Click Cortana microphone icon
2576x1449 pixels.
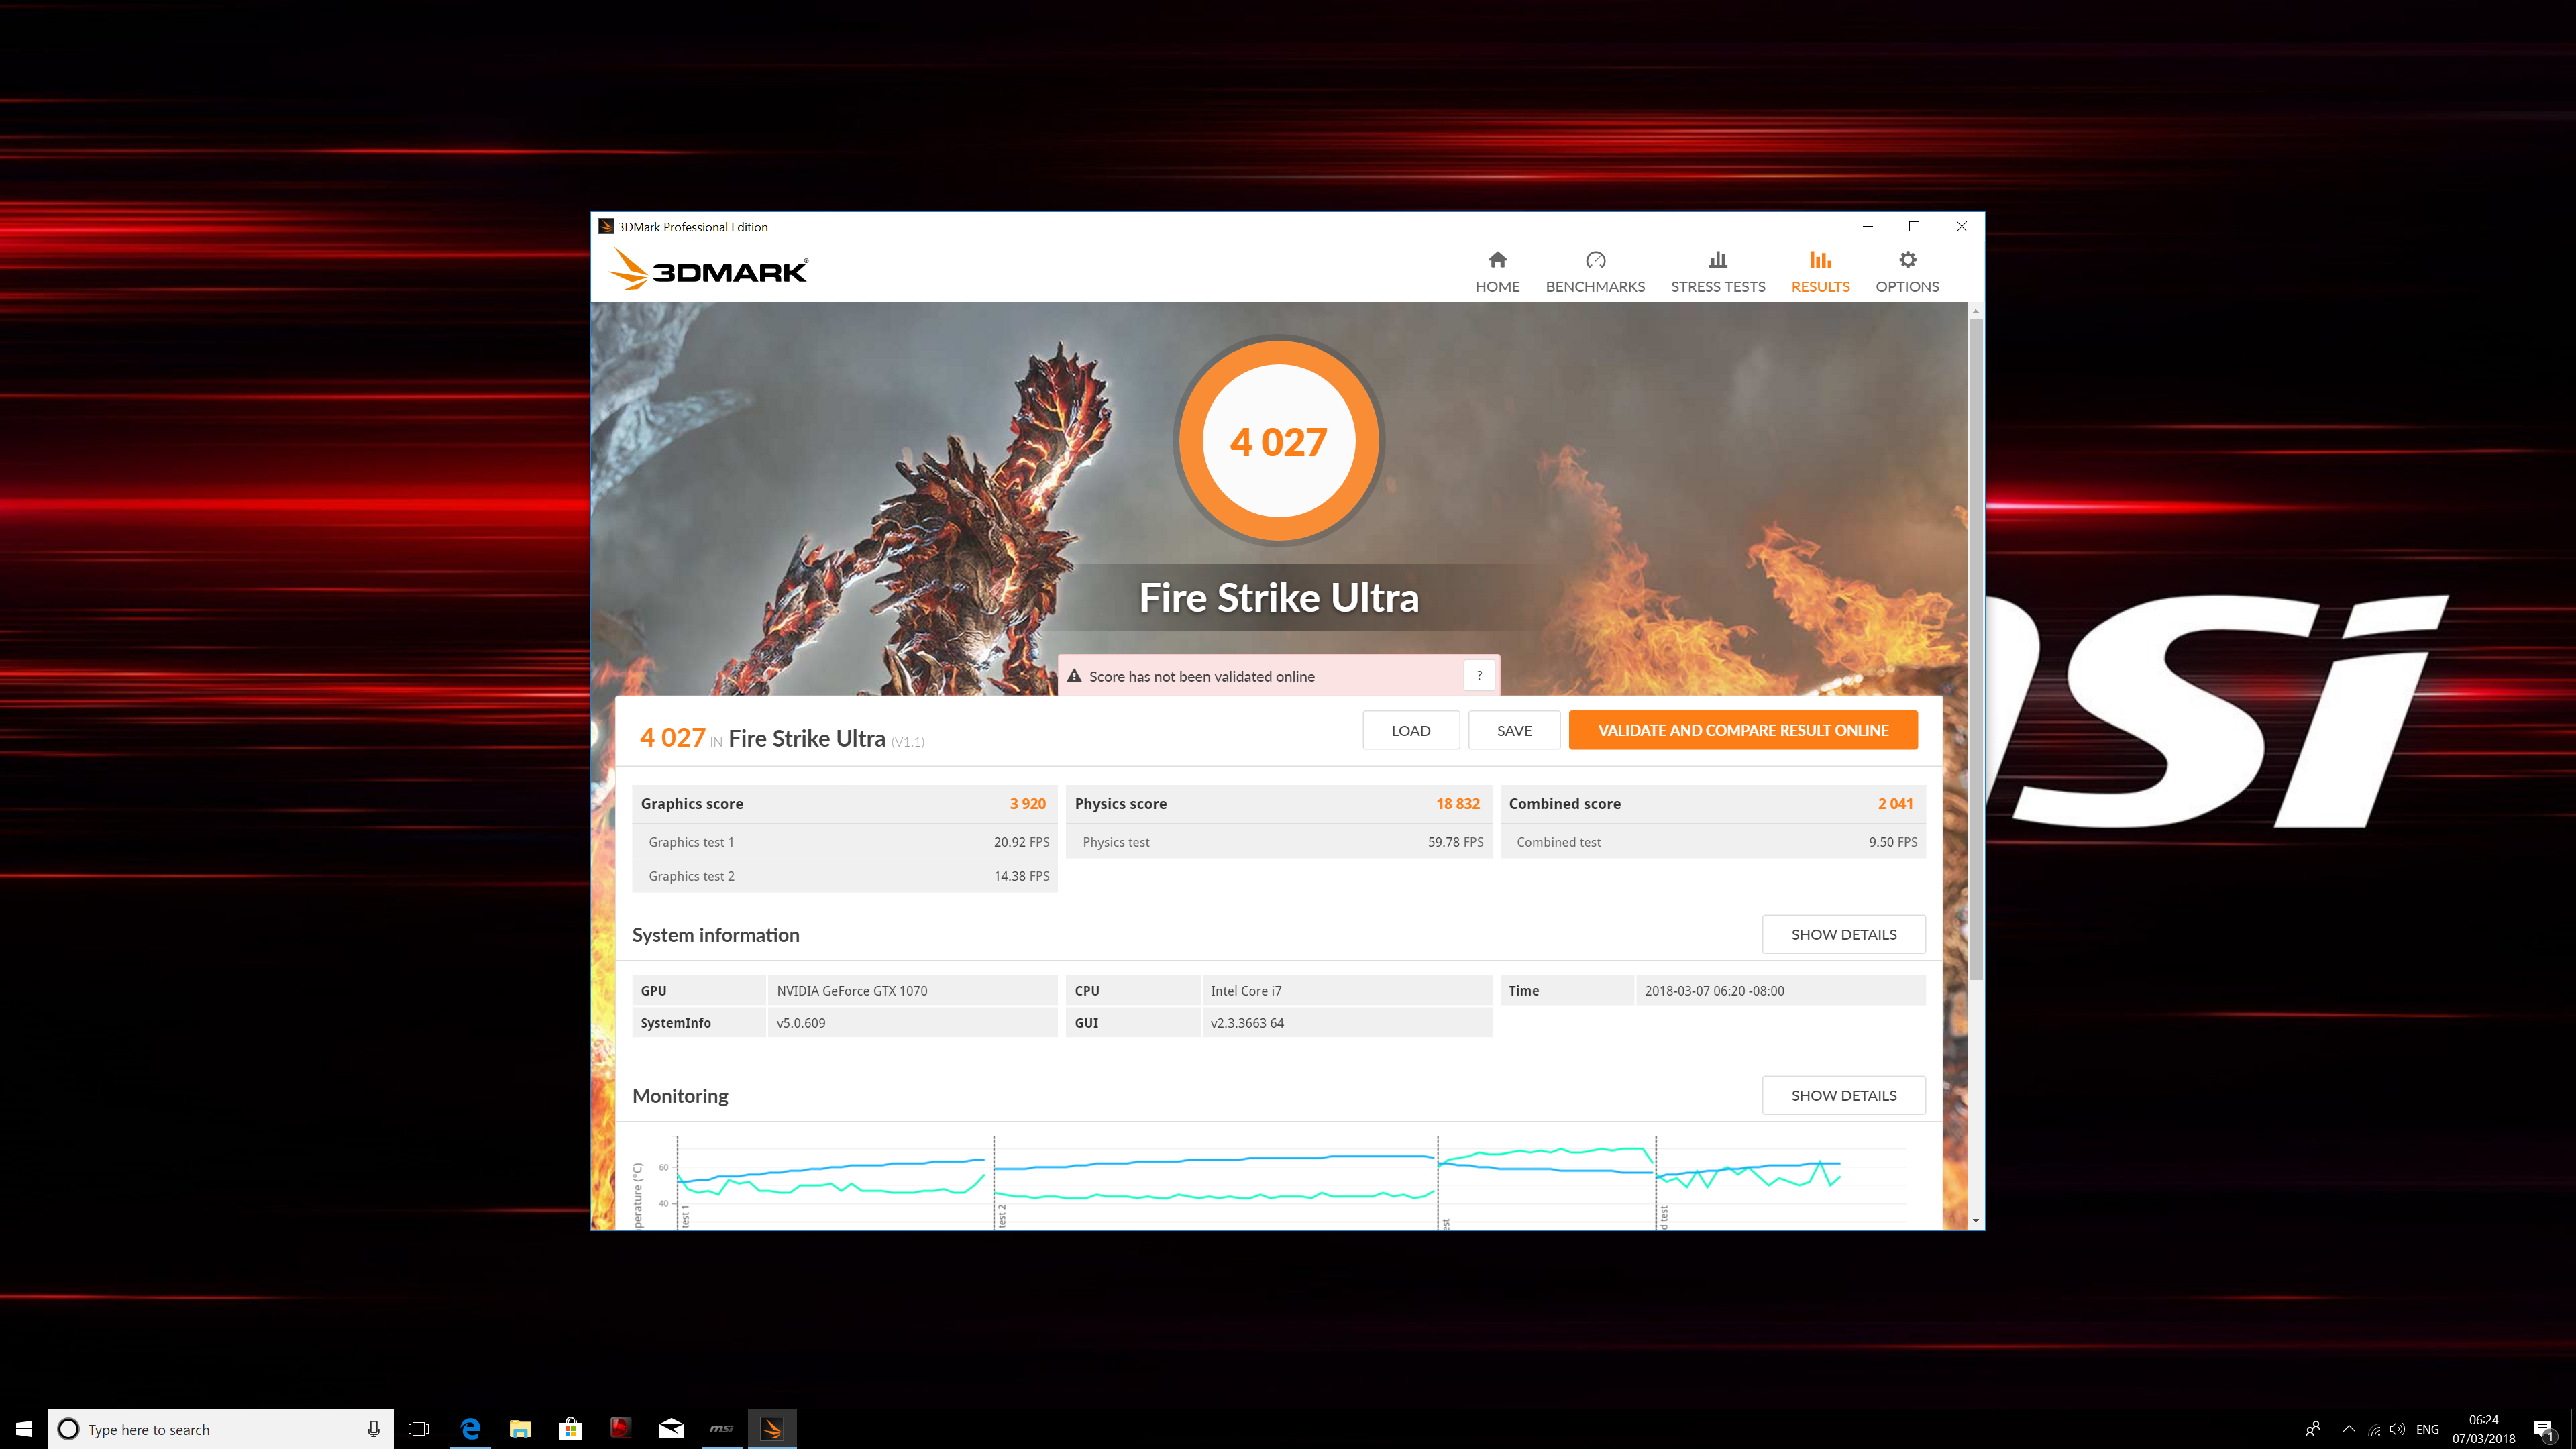click(x=373, y=1429)
